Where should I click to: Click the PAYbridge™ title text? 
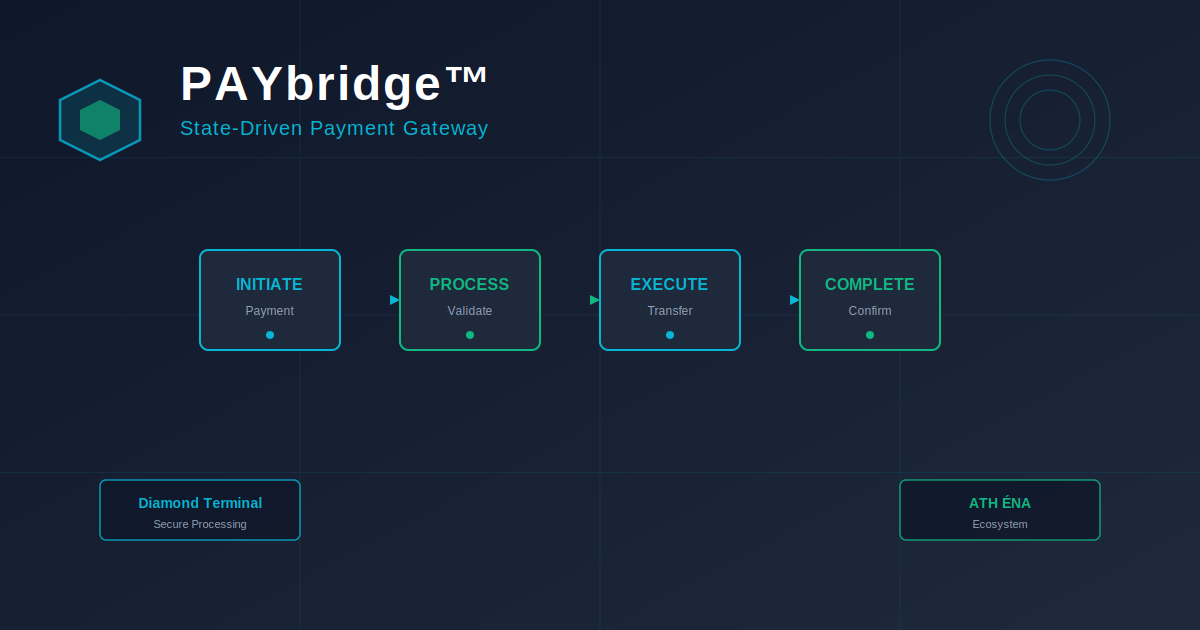pyautogui.click(x=335, y=84)
